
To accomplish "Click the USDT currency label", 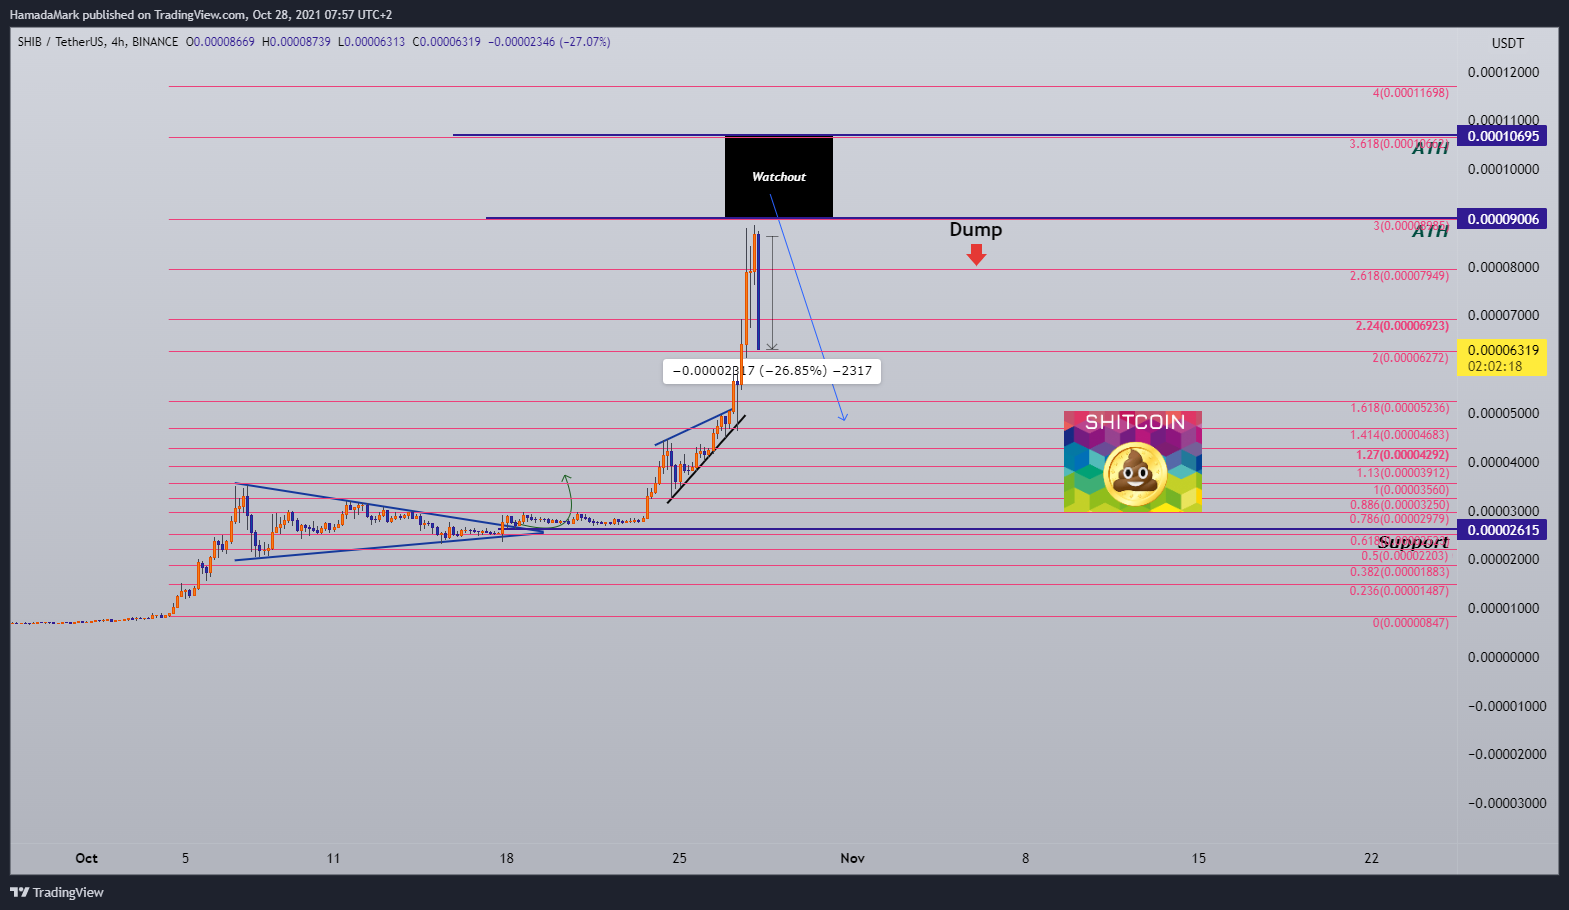I will [x=1508, y=43].
